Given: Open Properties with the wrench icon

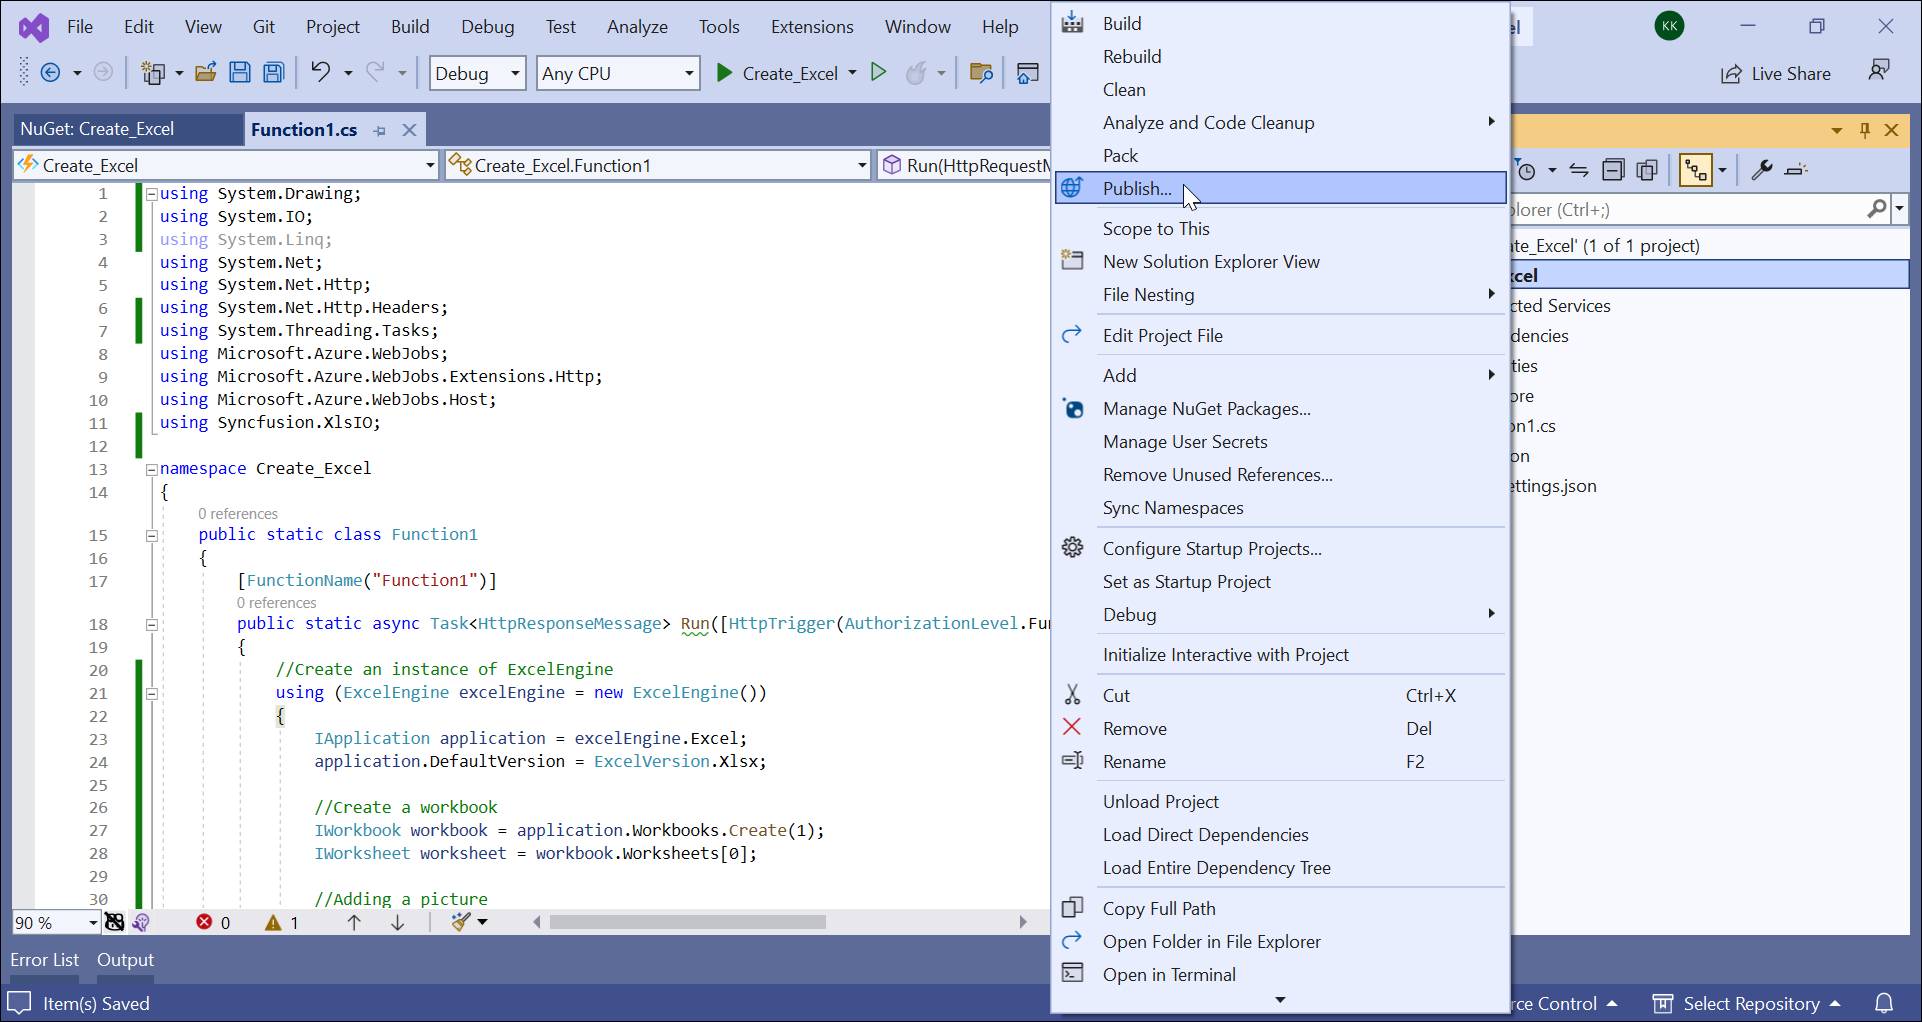Looking at the screenshot, I should (1762, 170).
